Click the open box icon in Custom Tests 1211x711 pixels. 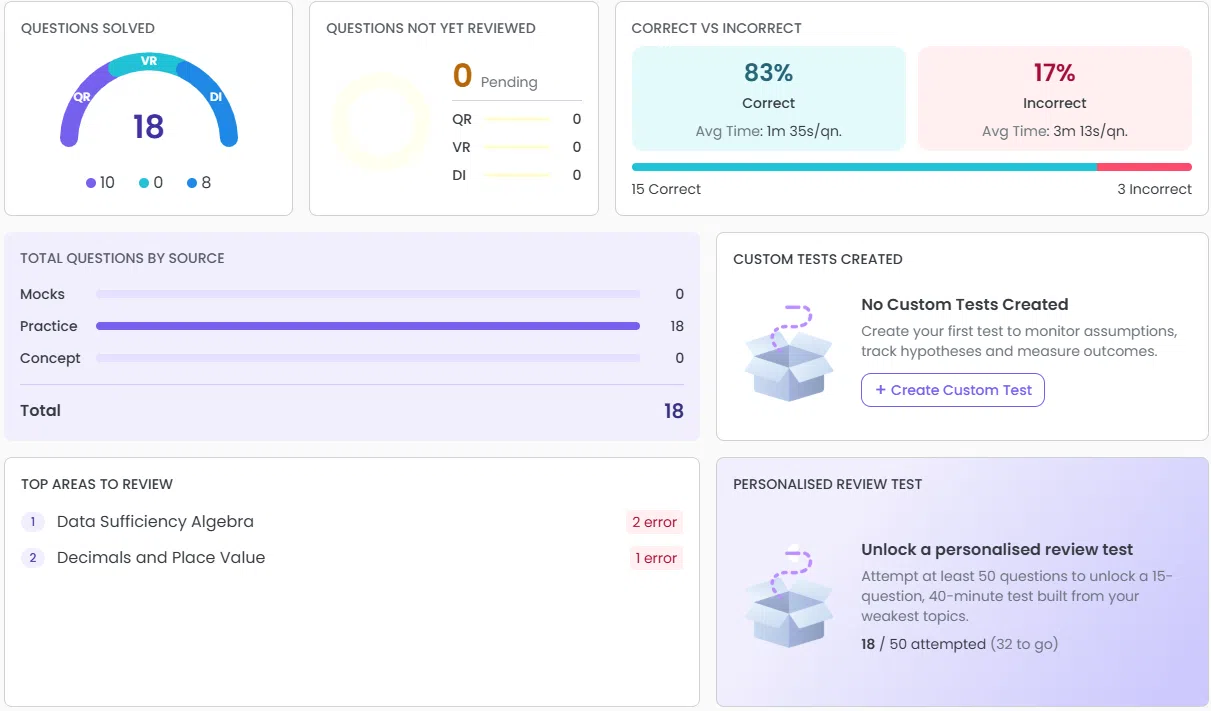[789, 353]
